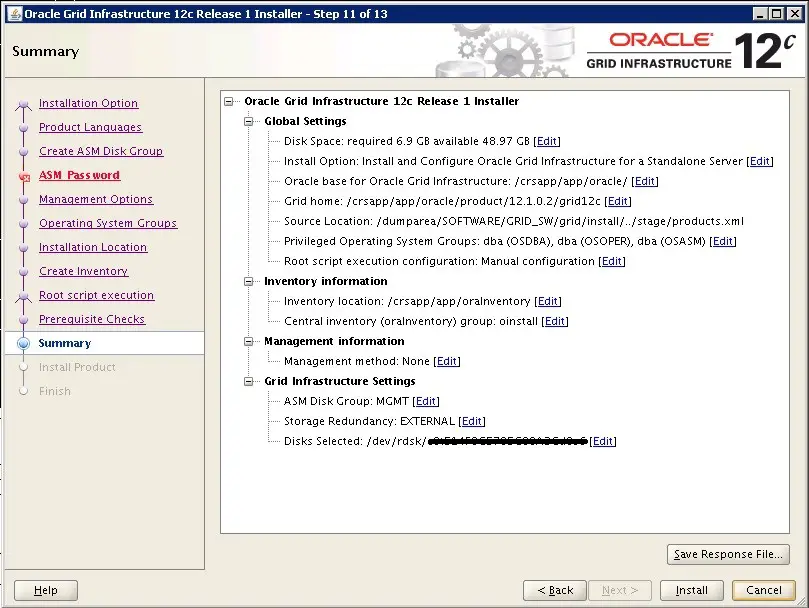Image resolution: width=809 pixels, height=608 pixels.
Task: Edit the Disks Selected entry
Action: tap(603, 441)
